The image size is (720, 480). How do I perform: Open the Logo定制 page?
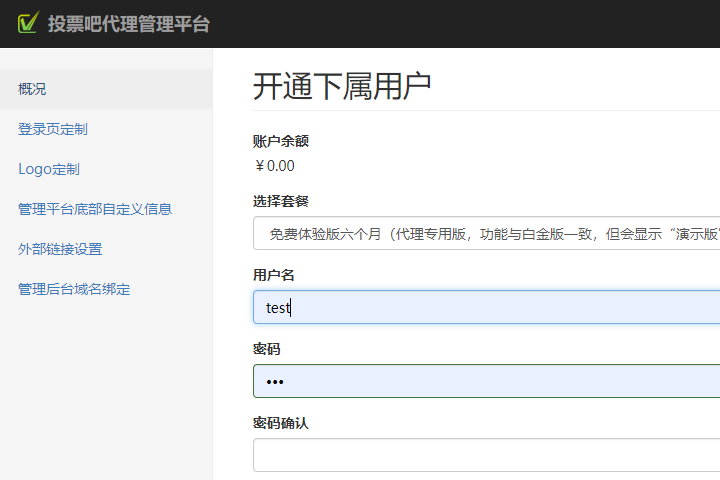[x=49, y=169]
